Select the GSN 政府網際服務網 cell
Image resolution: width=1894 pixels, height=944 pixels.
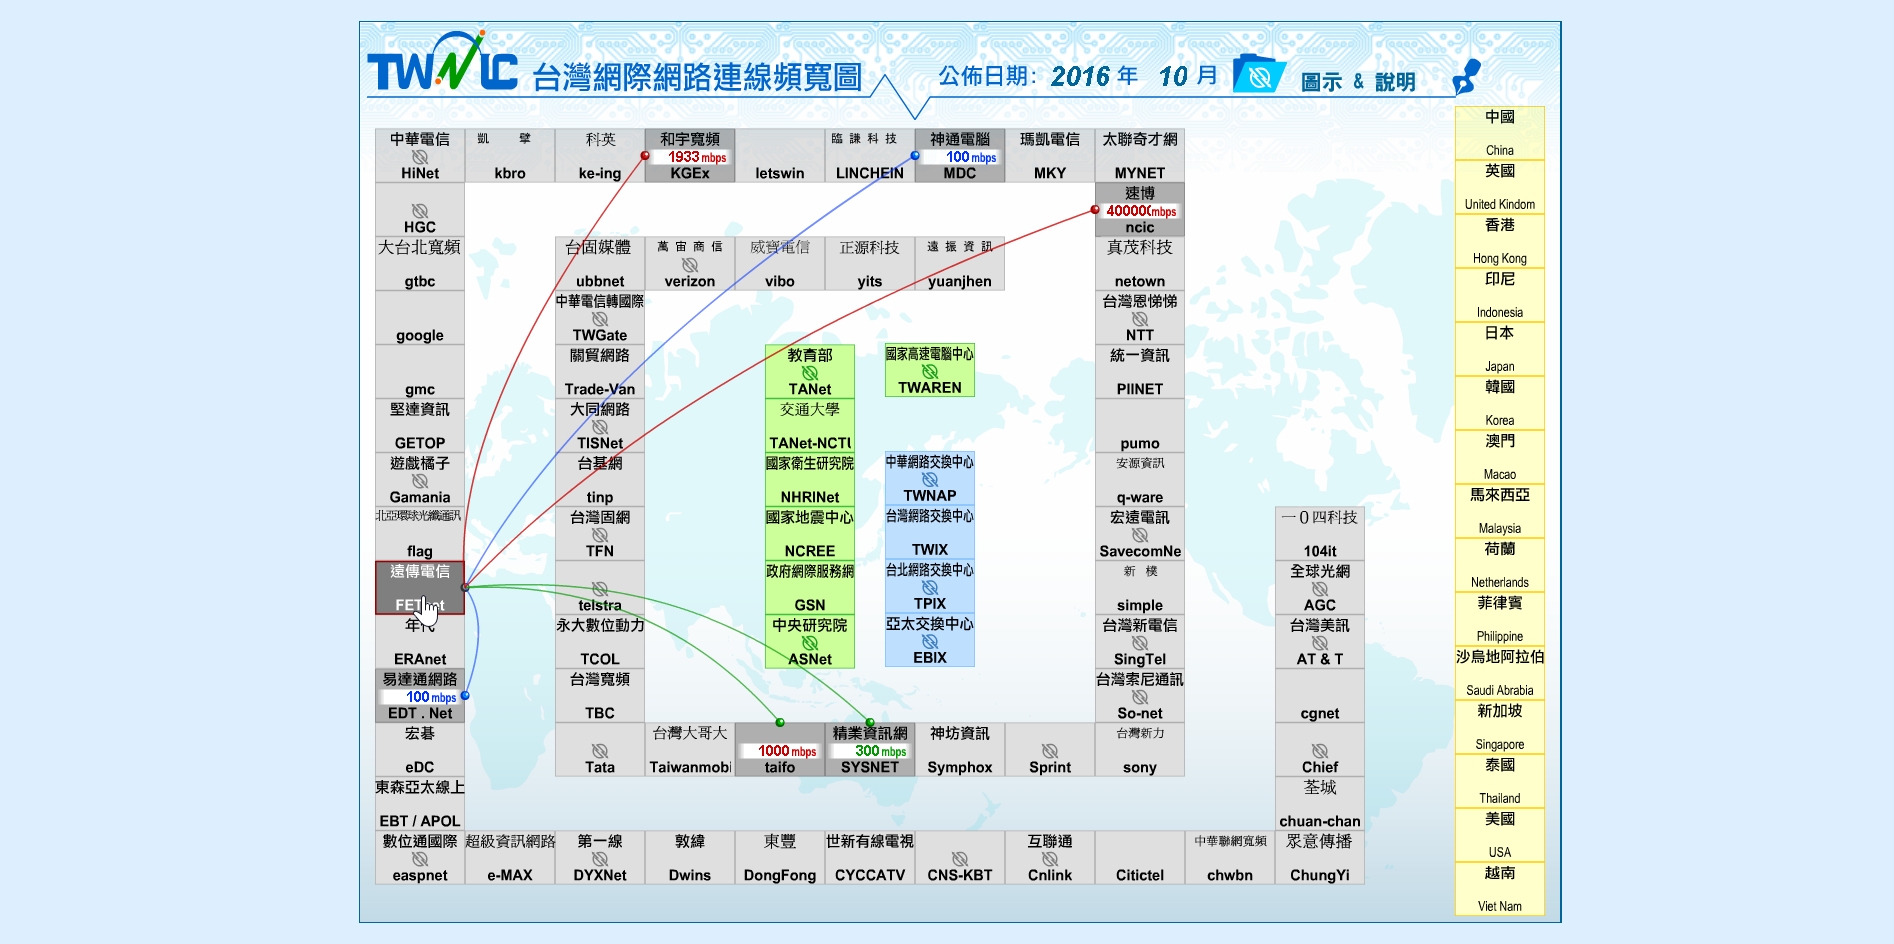pyautogui.click(x=810, y=588)
